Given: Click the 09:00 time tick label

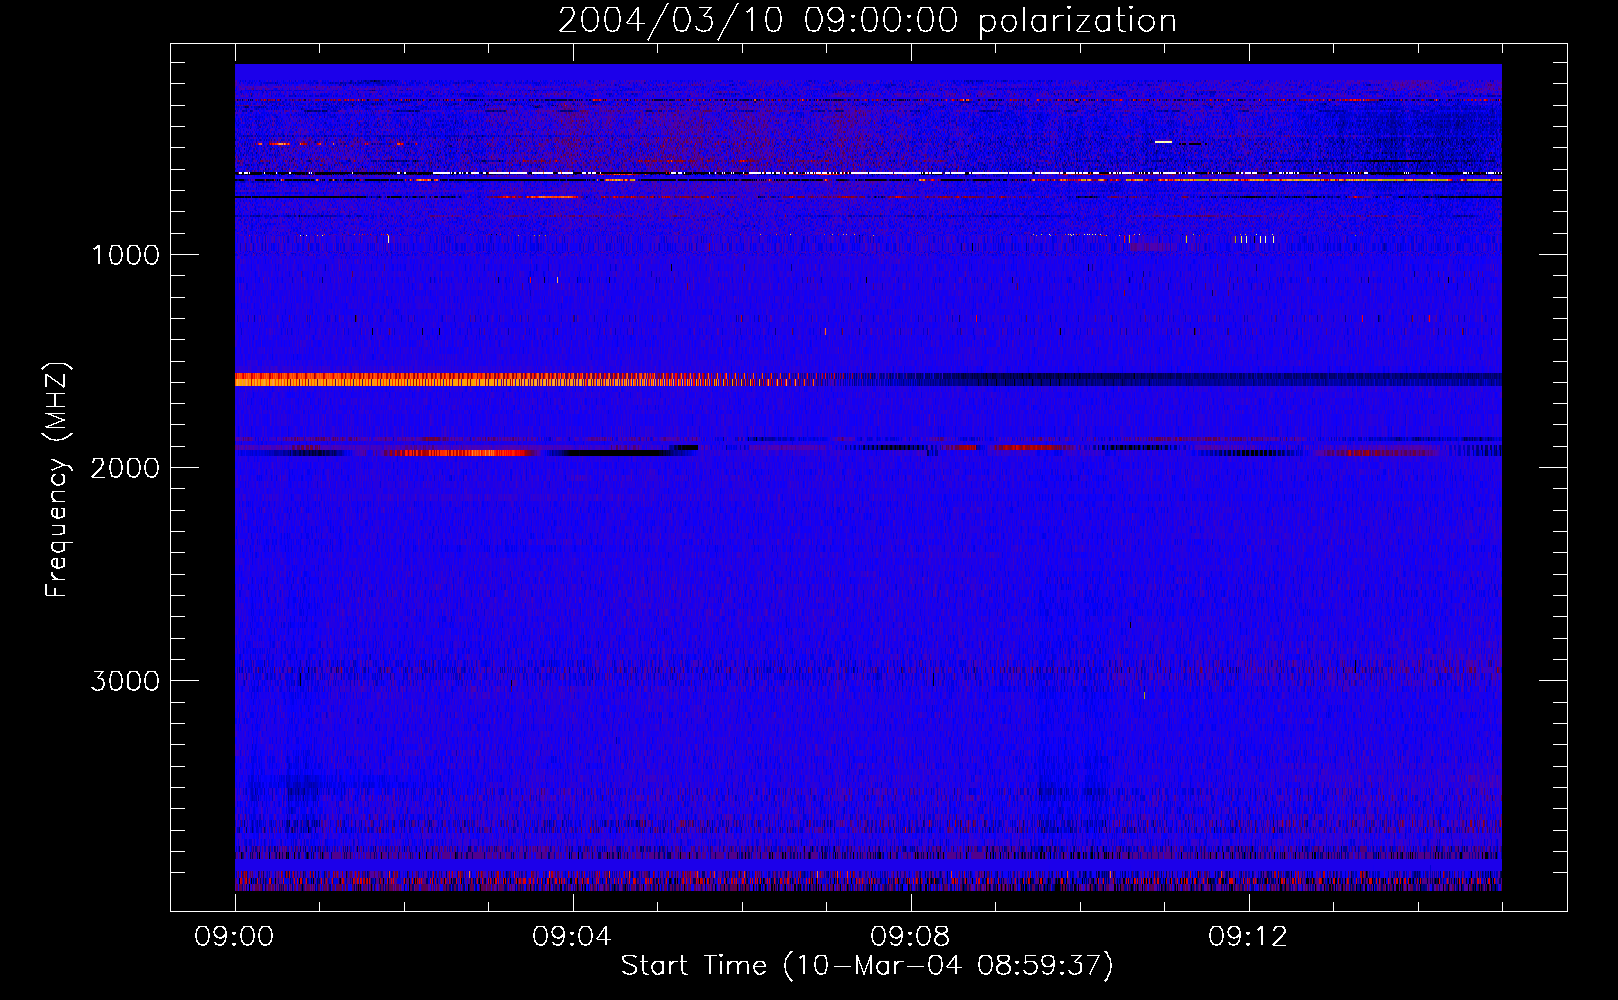Looking at the screenshot, I should pyautogui.click(x=234, y=937).
